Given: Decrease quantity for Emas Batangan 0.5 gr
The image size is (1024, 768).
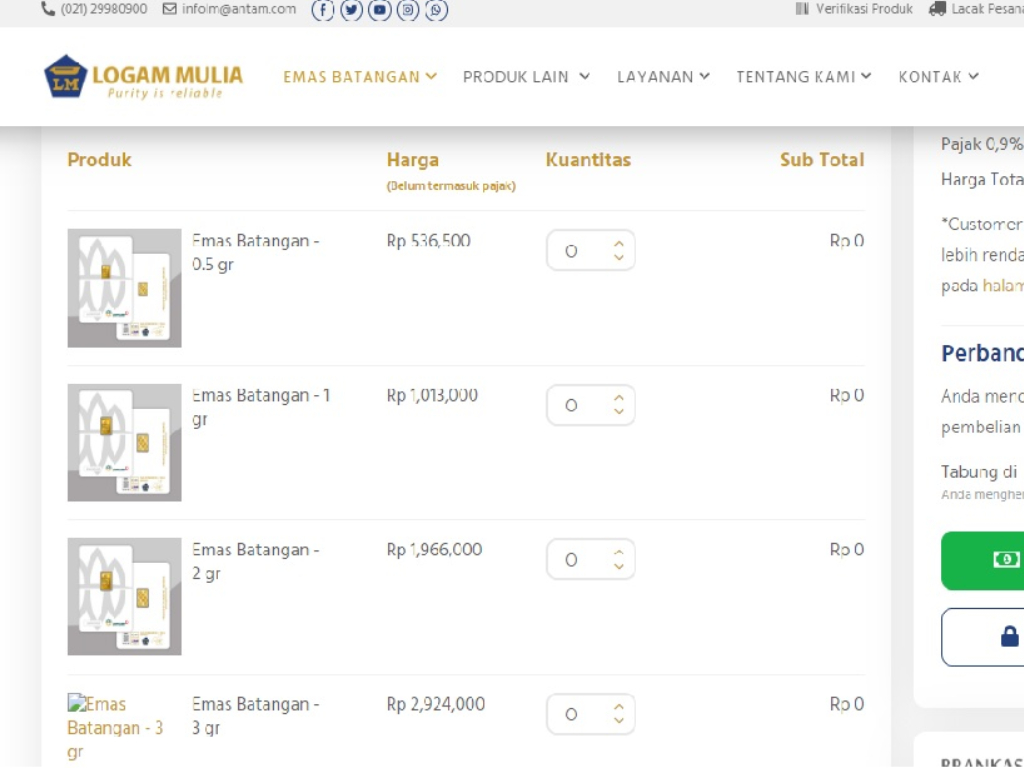Looking at the screenshot, I should tap(618, 257).
